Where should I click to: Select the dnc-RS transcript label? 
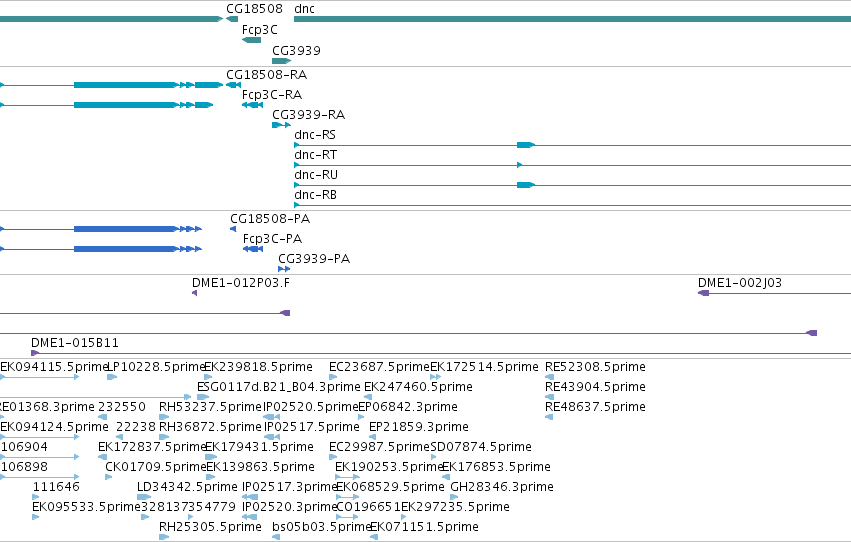[x=315, y=135]
